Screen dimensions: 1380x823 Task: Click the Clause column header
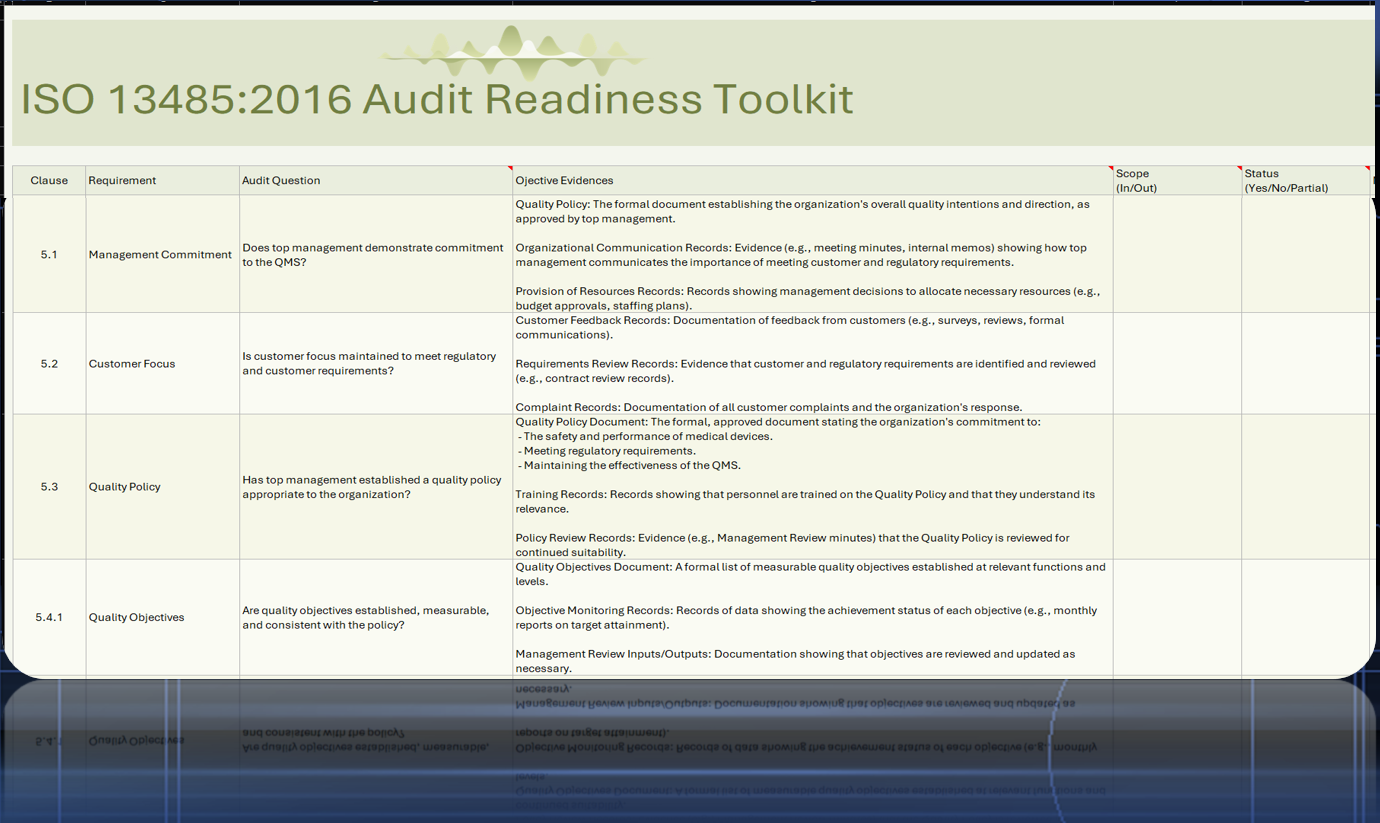pyautogui.click(x=48, y=180)
